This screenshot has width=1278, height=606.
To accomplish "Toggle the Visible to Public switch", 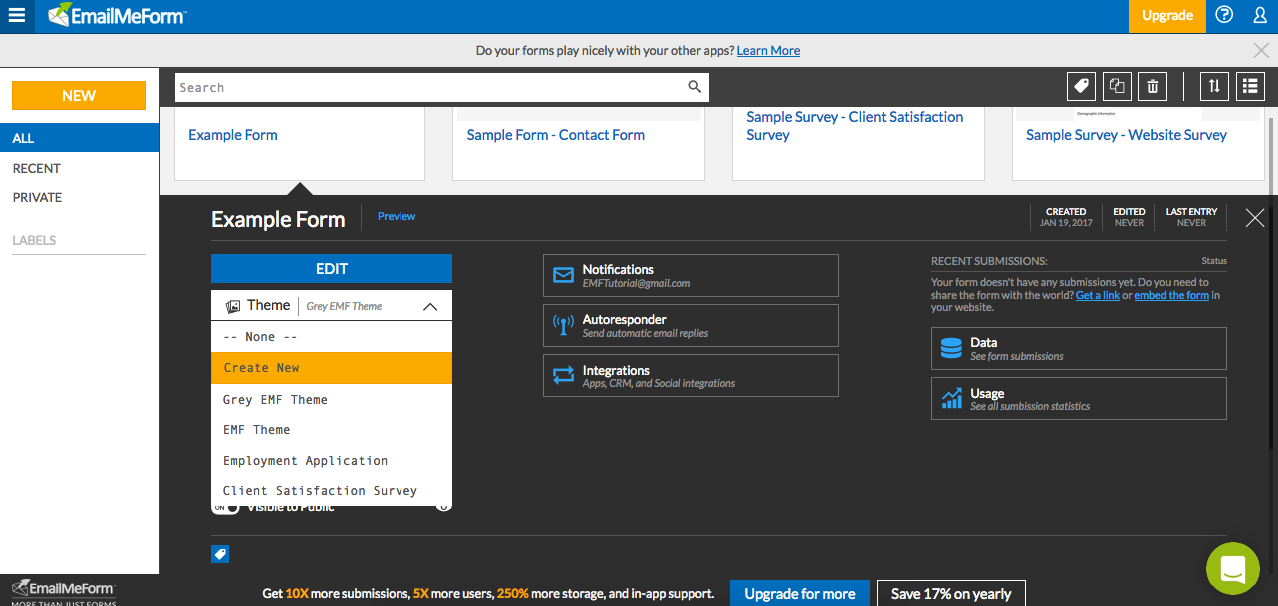I will pyautogui.click(x=225, y=507).
